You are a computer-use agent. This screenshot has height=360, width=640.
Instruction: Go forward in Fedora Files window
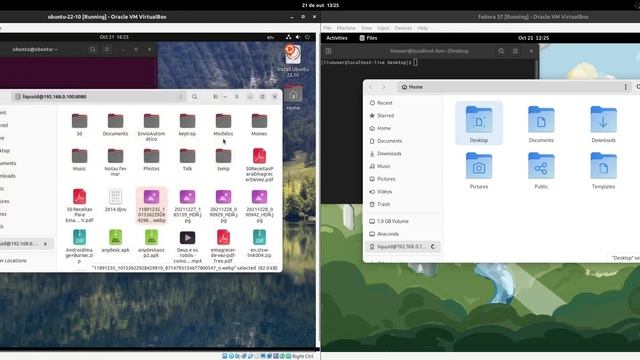[384, 87]
